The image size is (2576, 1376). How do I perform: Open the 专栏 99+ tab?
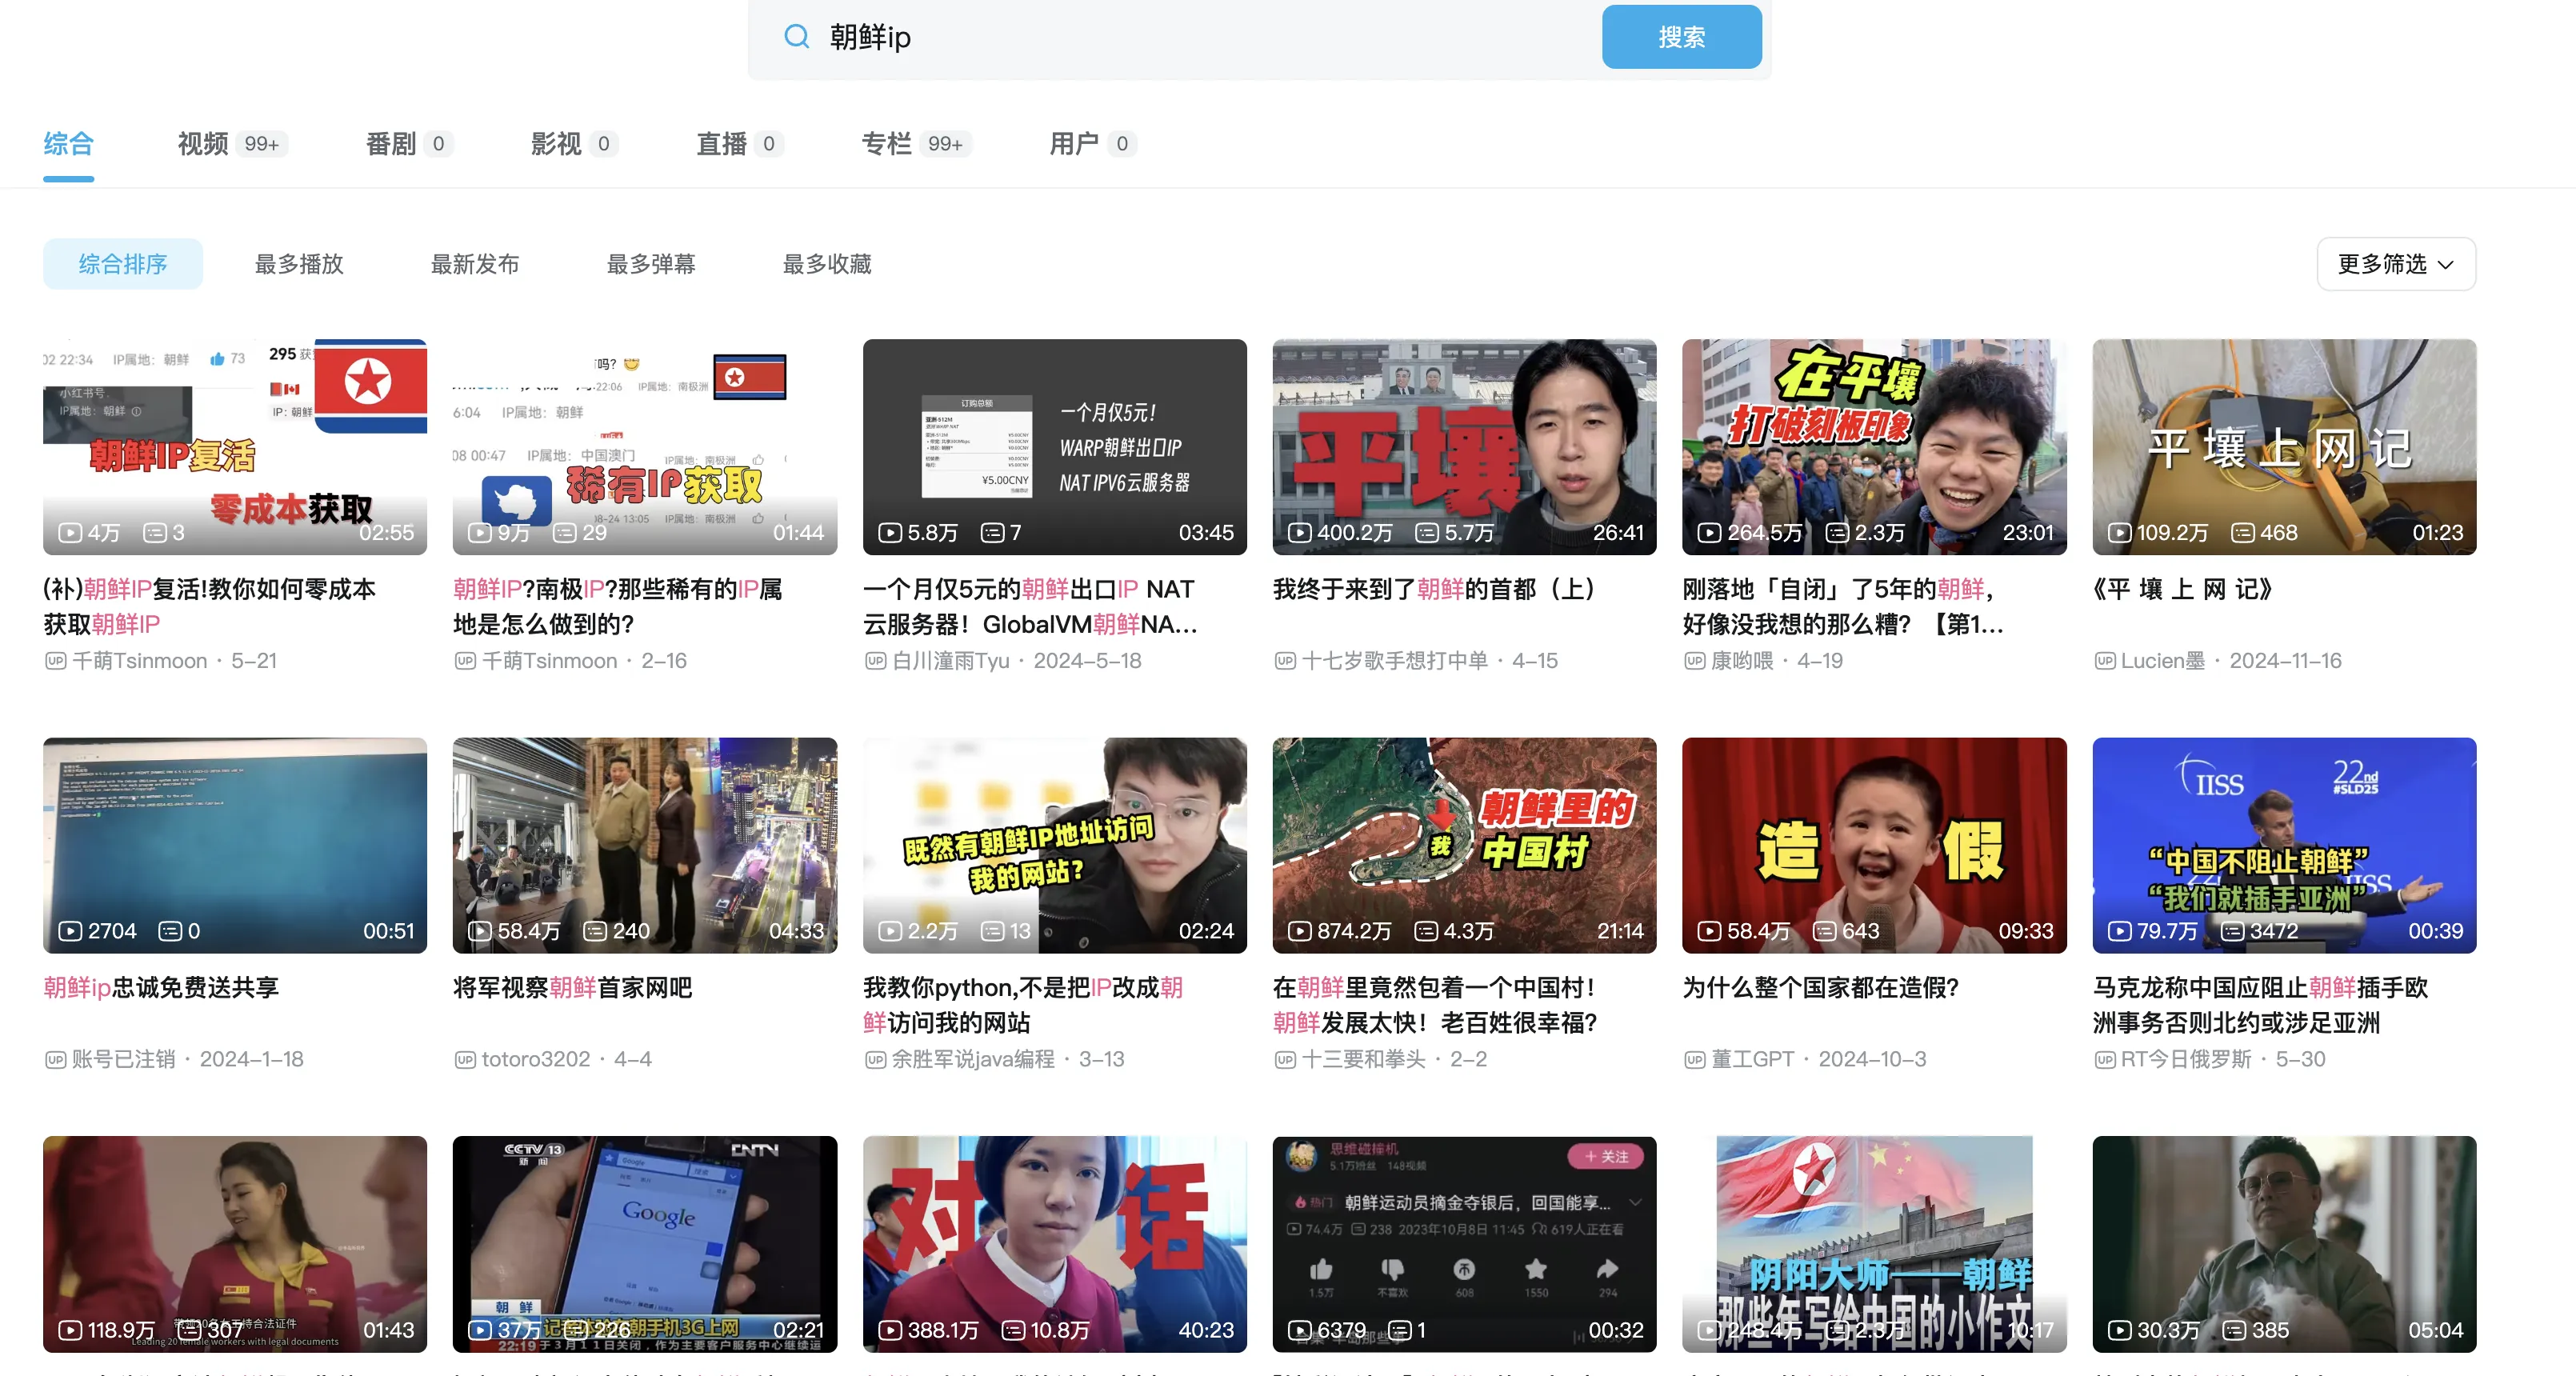pos(916,144)
